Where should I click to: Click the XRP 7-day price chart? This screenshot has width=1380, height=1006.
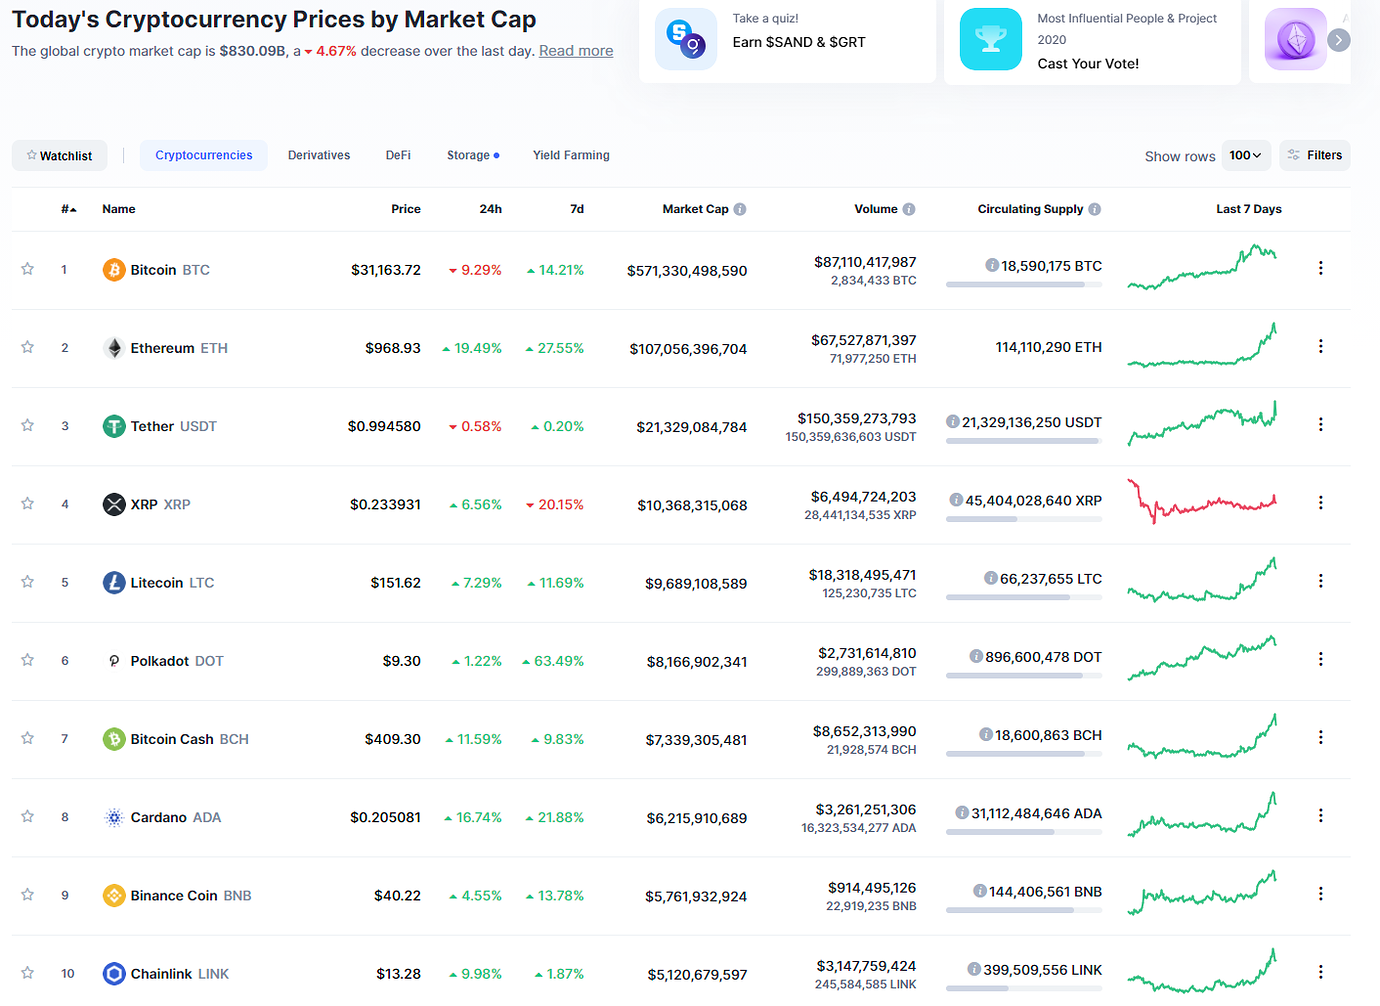[x=1202, y=502]
